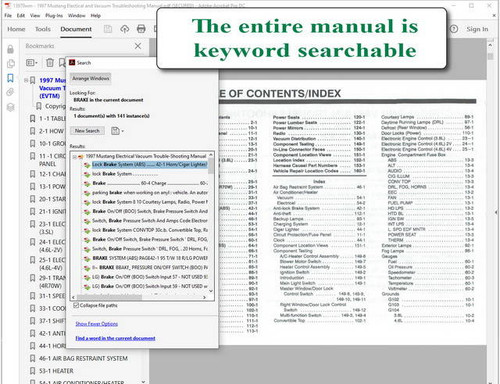Click the Save file icon in toolbar

click(x=108, y=29)
